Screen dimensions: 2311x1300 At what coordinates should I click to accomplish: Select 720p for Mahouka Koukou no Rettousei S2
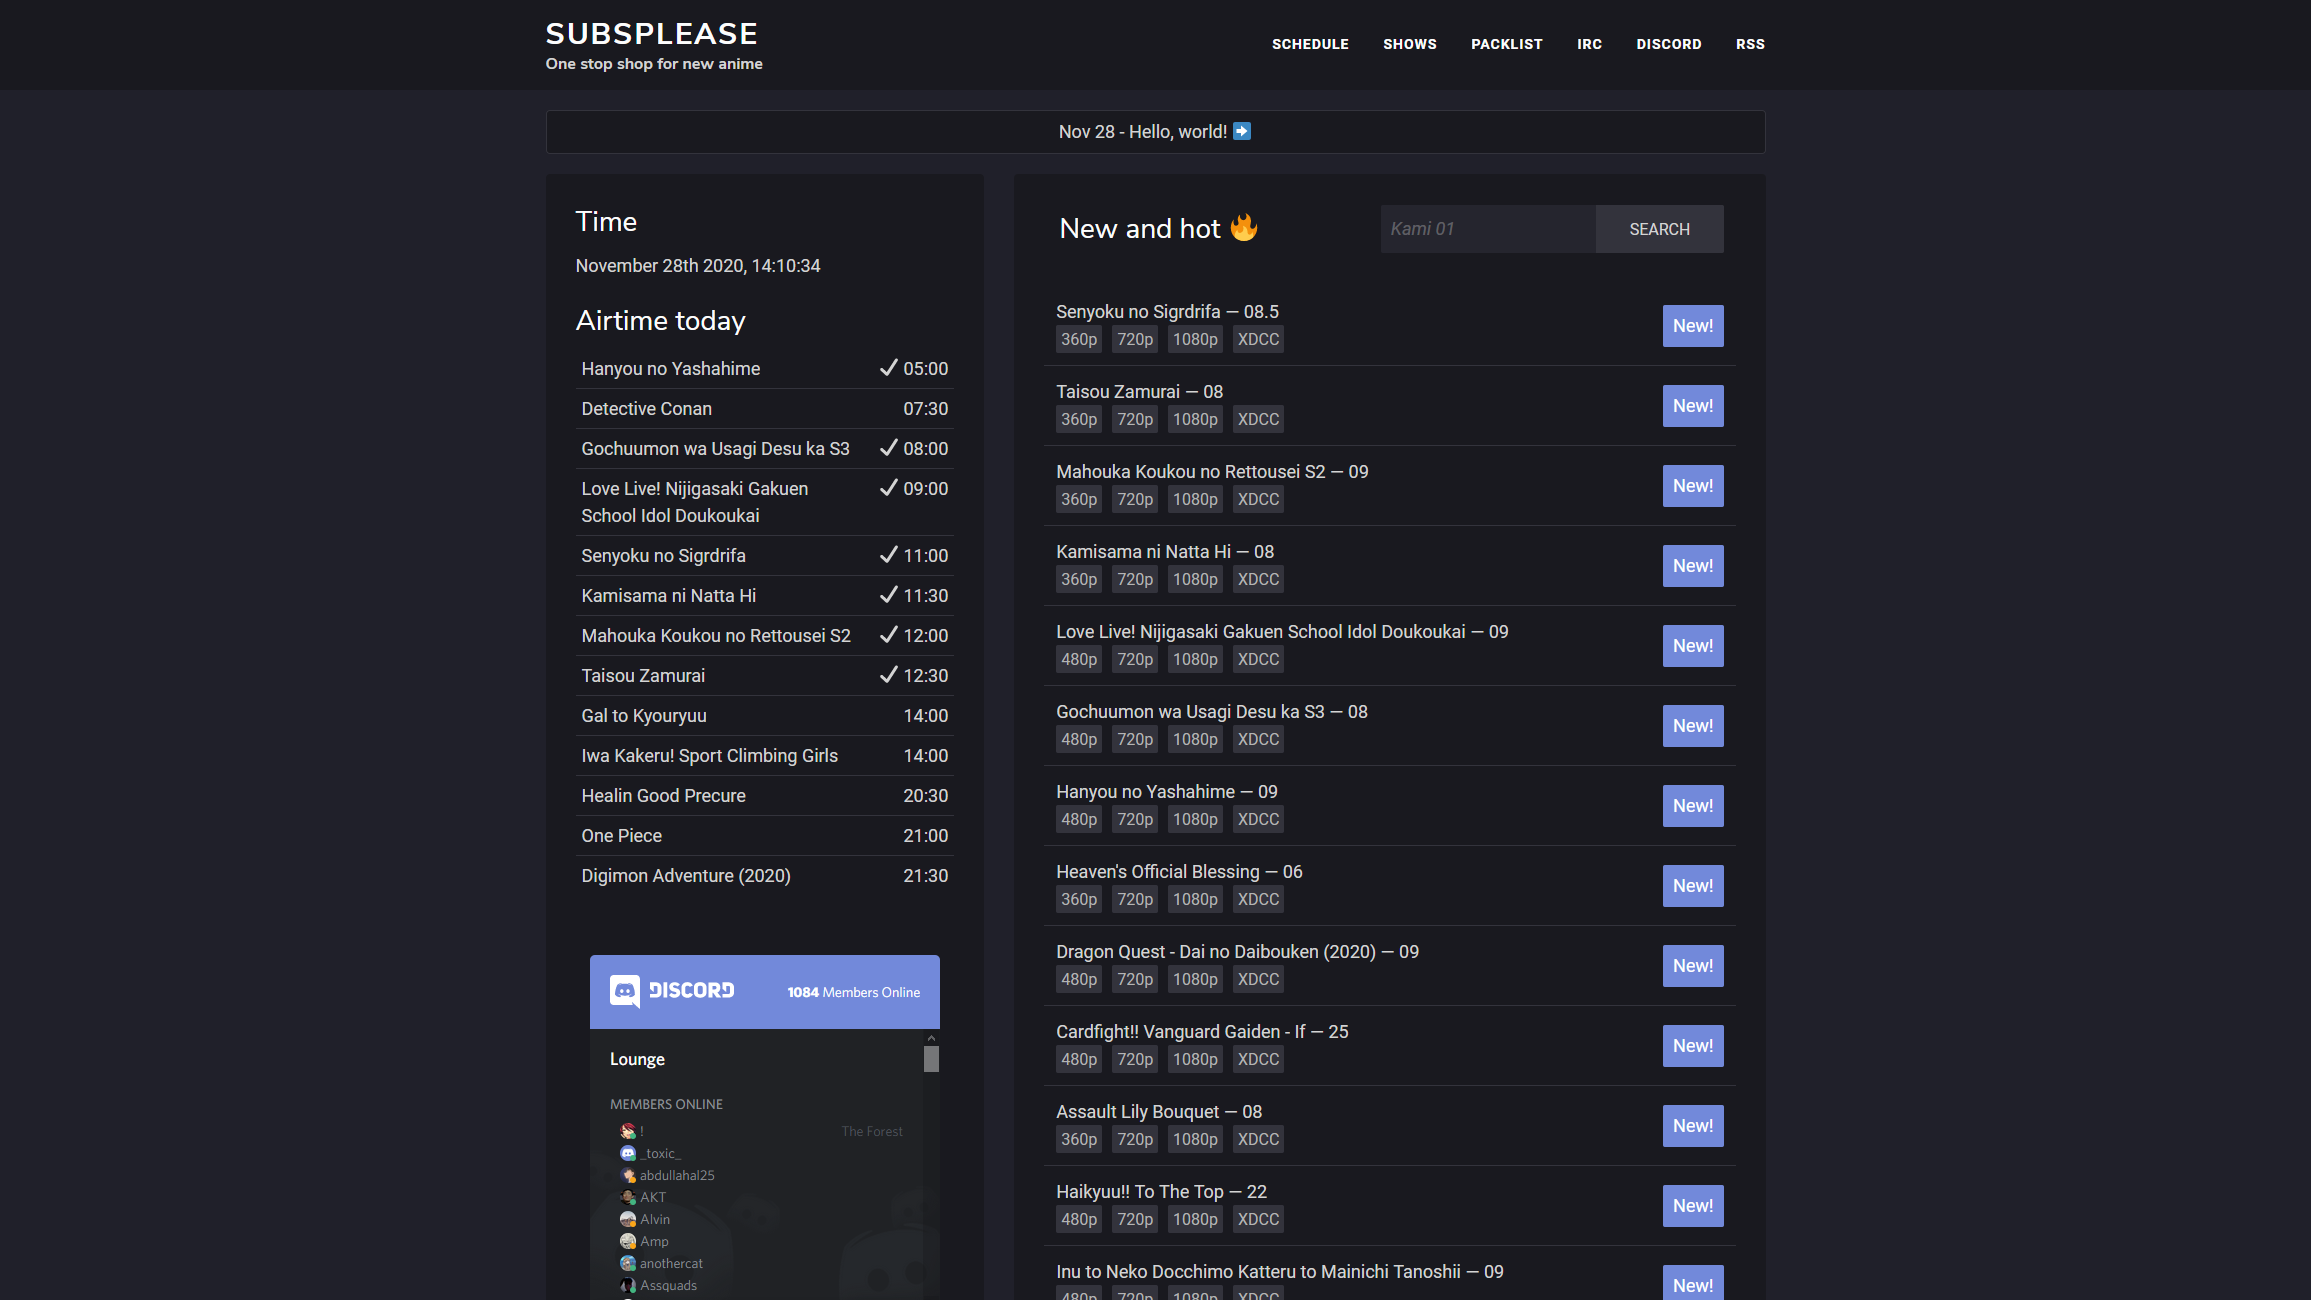click(x=1135, y=499)
